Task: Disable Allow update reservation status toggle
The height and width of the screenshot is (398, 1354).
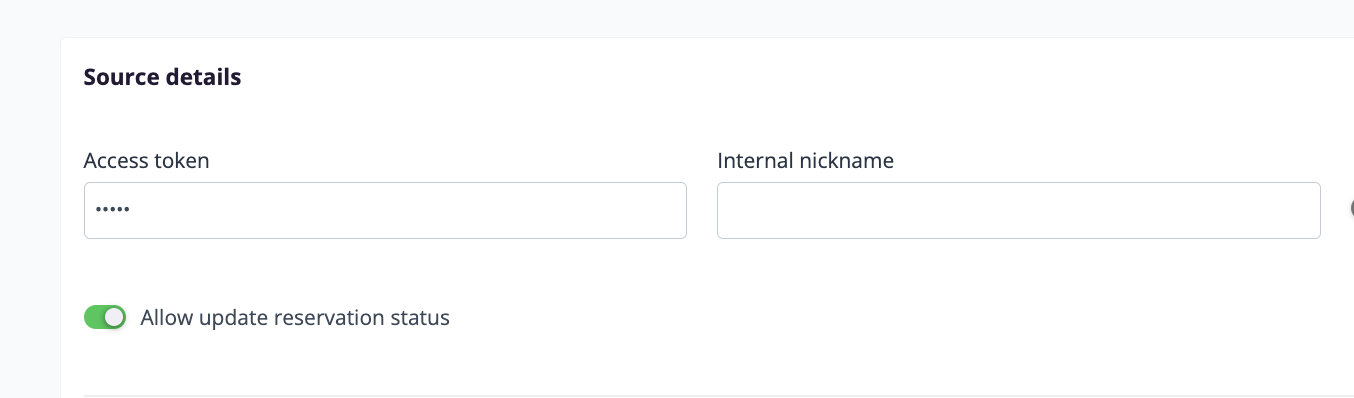Action: point(105,317)
